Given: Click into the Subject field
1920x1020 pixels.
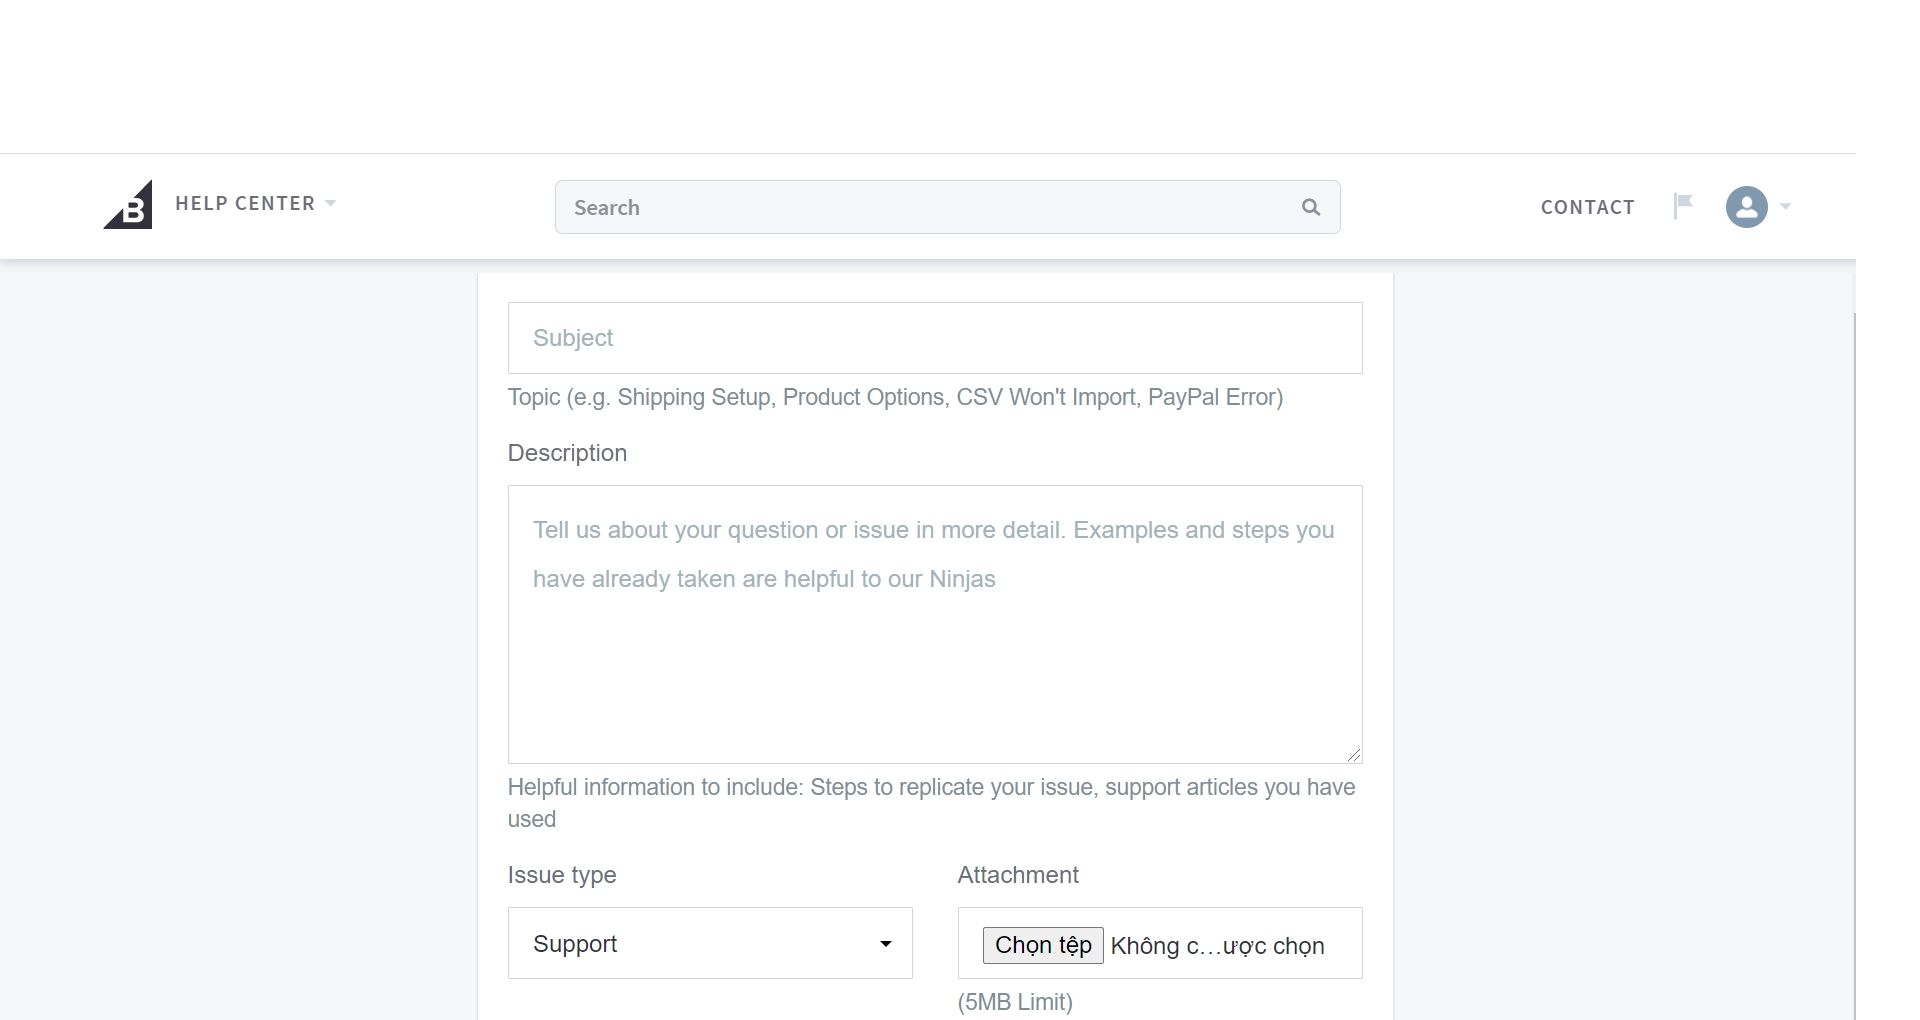Looking at the screenshot, I should click(934, 338).
